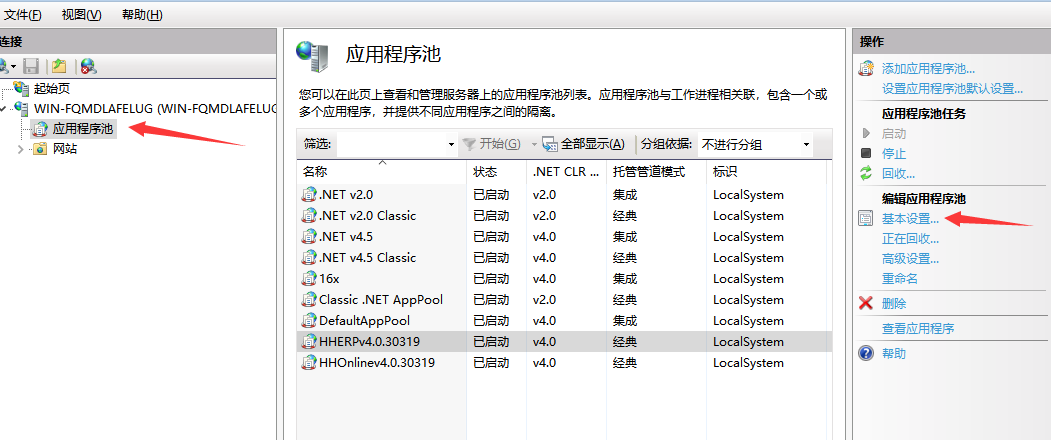Viewport: 1051px width, 440px height.
Task: Click the green recycle (回收) icon
Action: [x=866, y=173]
